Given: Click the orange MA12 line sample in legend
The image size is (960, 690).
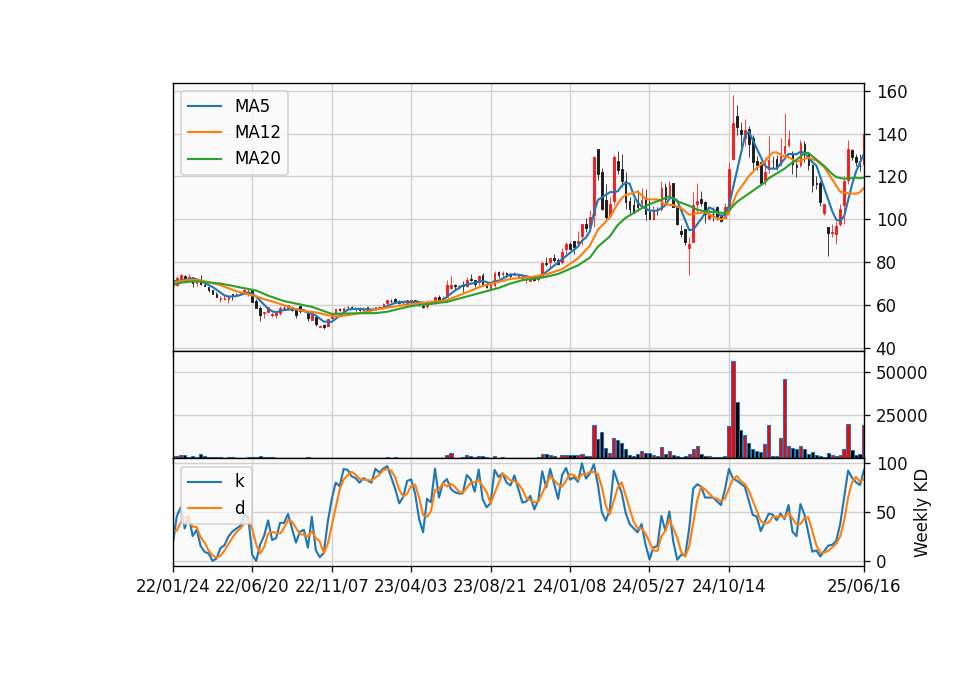Looking at the screenshot, I should [x=204, y=132].
